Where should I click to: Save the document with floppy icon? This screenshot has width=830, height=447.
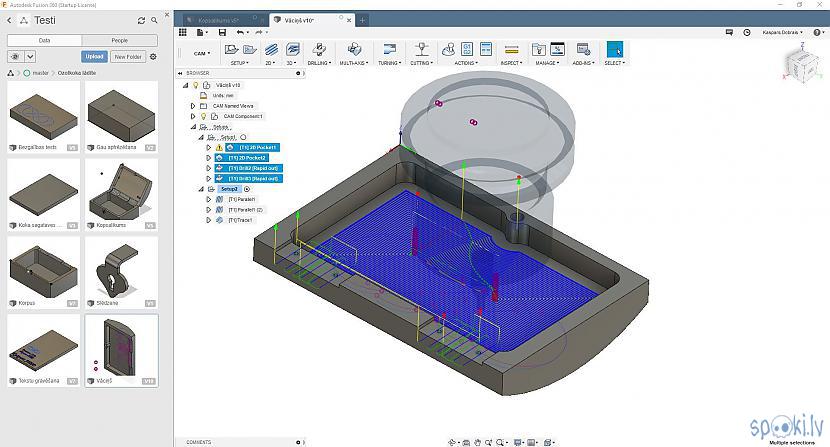pos(222,32)
